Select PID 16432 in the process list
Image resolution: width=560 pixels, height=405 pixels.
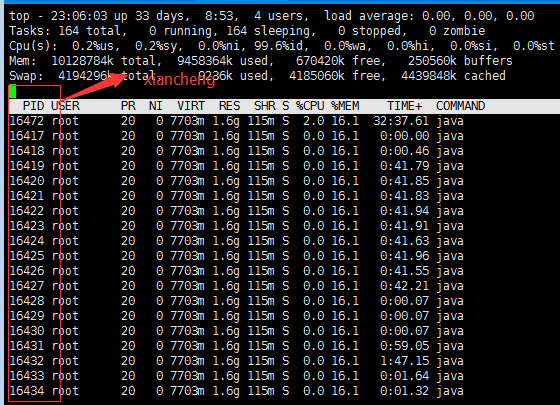click(27, 361)
